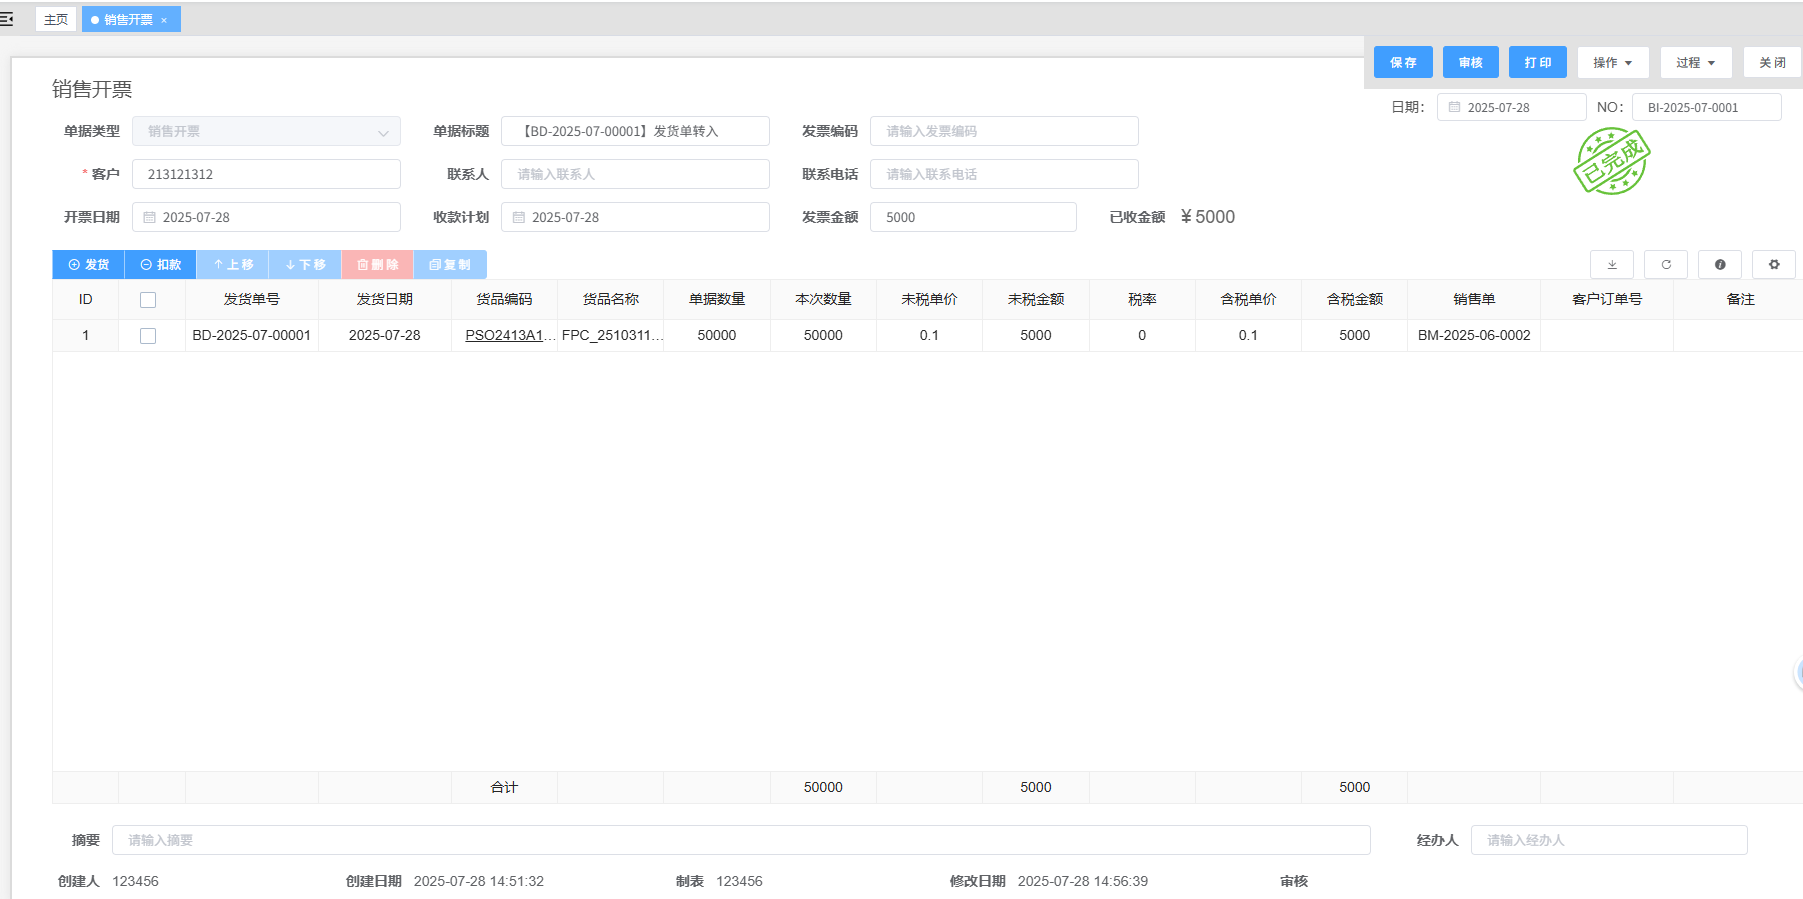Open table settings gear icon
Image resolution: width=1803 pixels, height=899 pixels.
(1773, 265)
